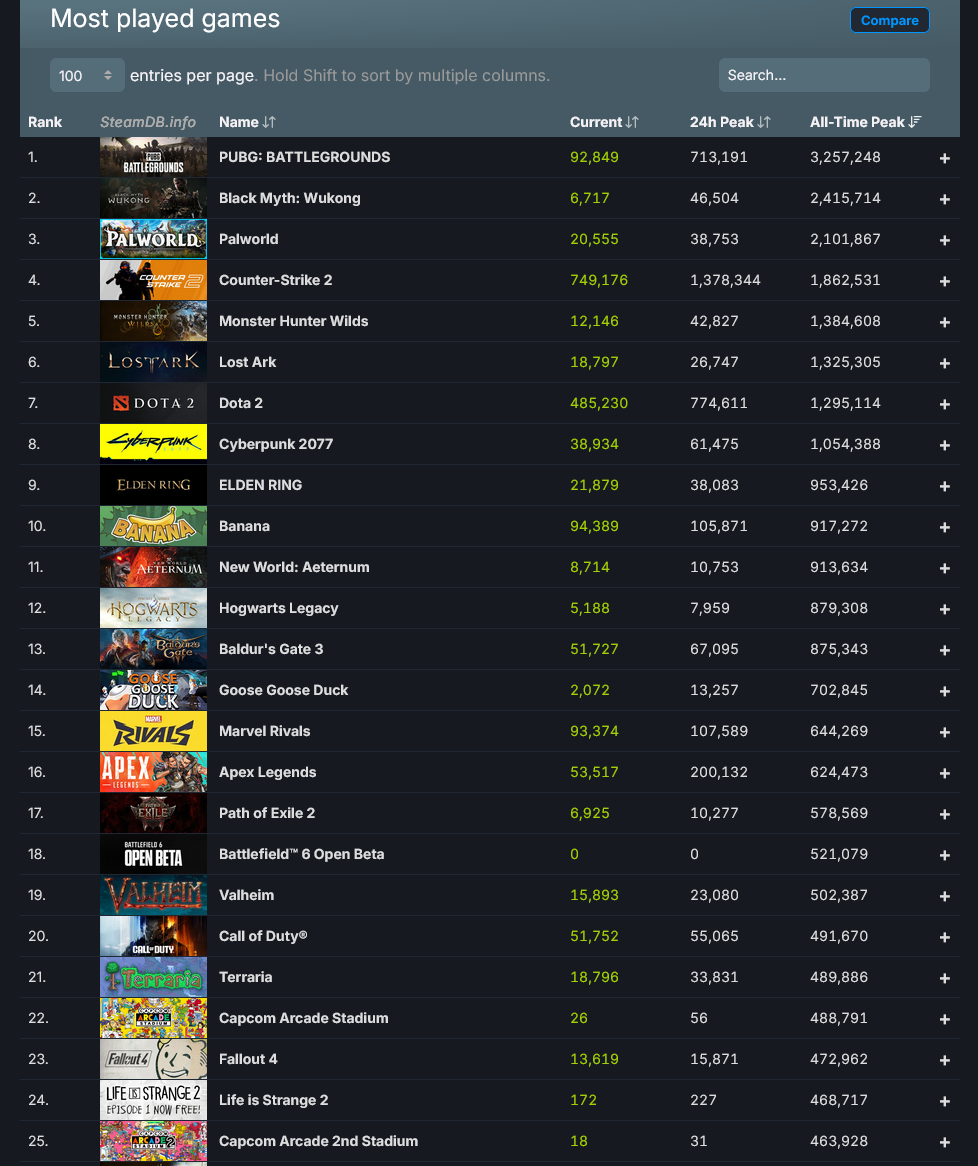Click the Capcom Arcade Stadium thumbnail
Viewport: 978px width, 1166px height.
click(x=153, y=1018)
